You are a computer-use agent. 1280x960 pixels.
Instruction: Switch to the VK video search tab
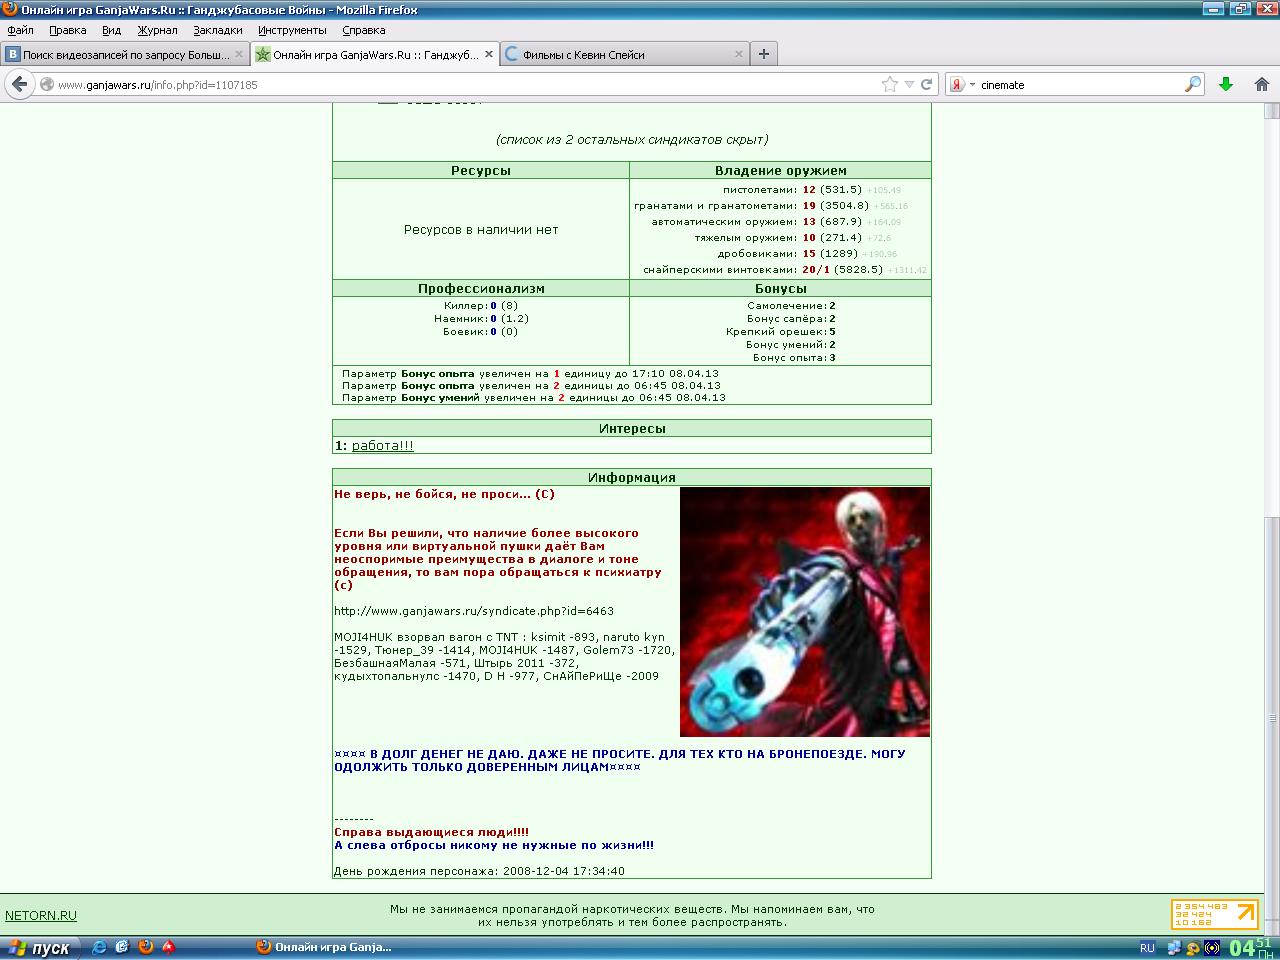click(x=125, y=54)
